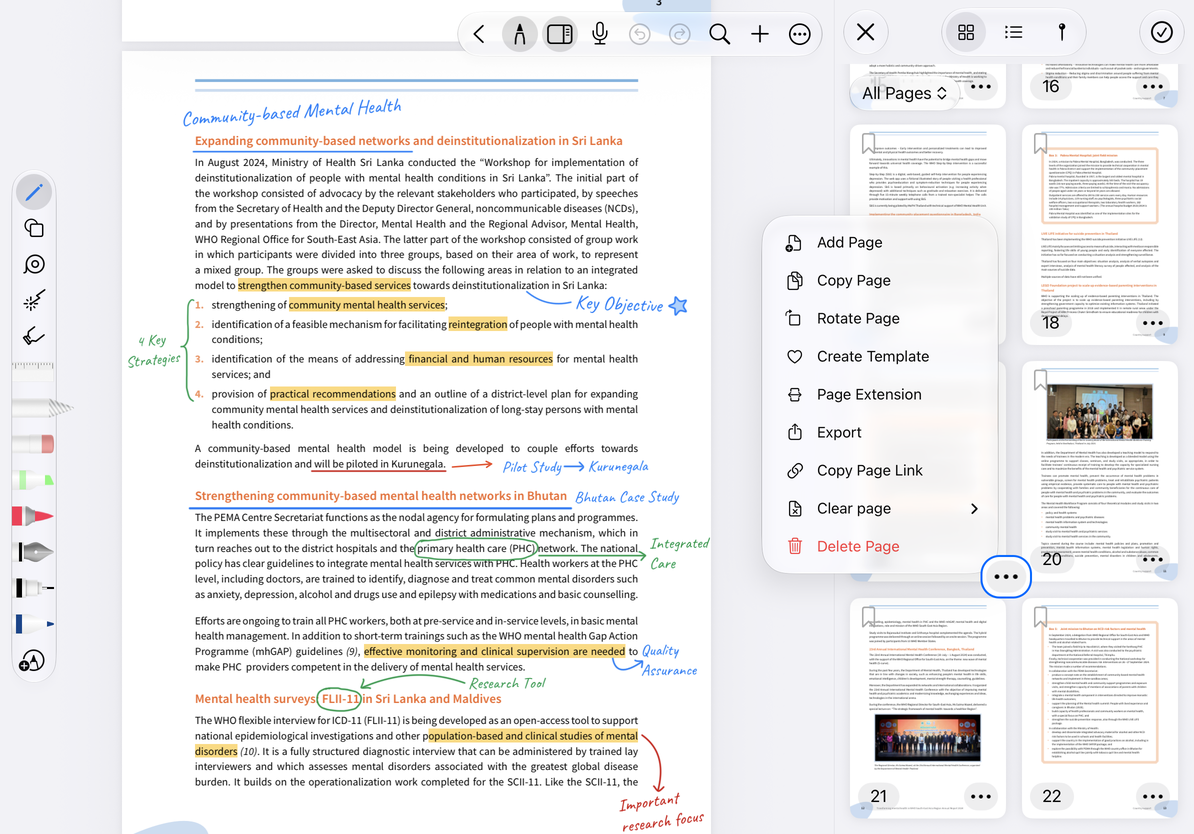
Task: Undo the last action
Action: coord(640,34)
